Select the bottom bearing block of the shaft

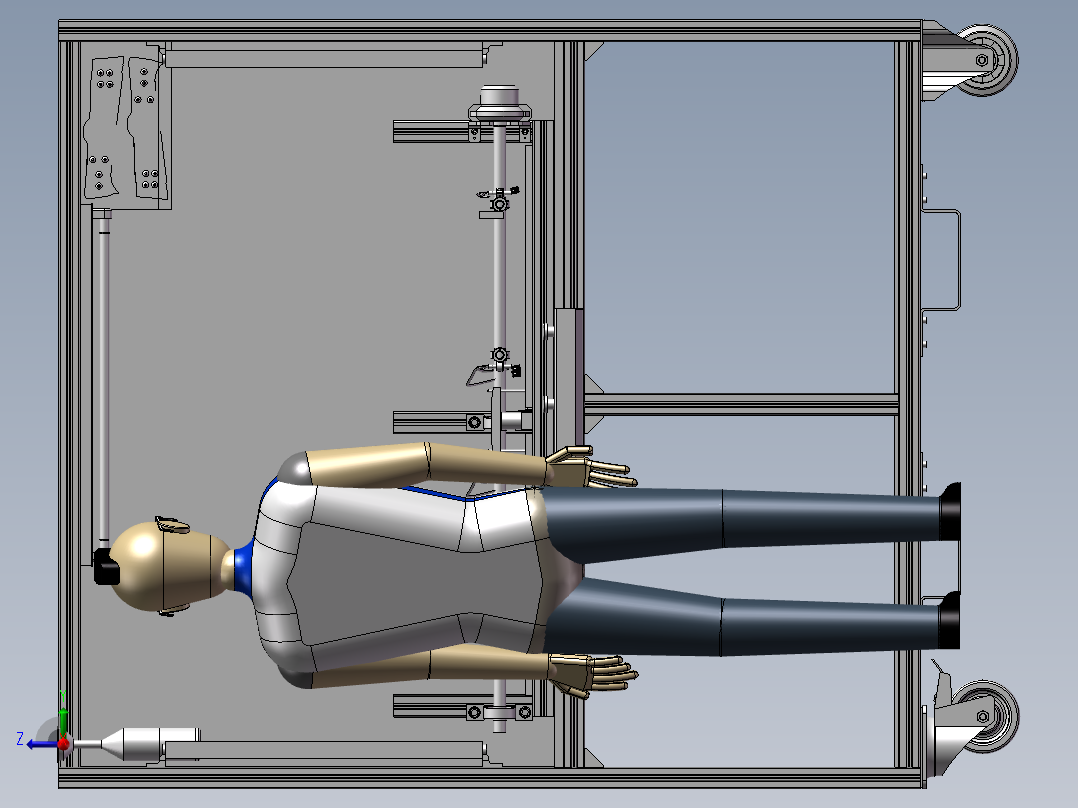(x=499, y=712)
